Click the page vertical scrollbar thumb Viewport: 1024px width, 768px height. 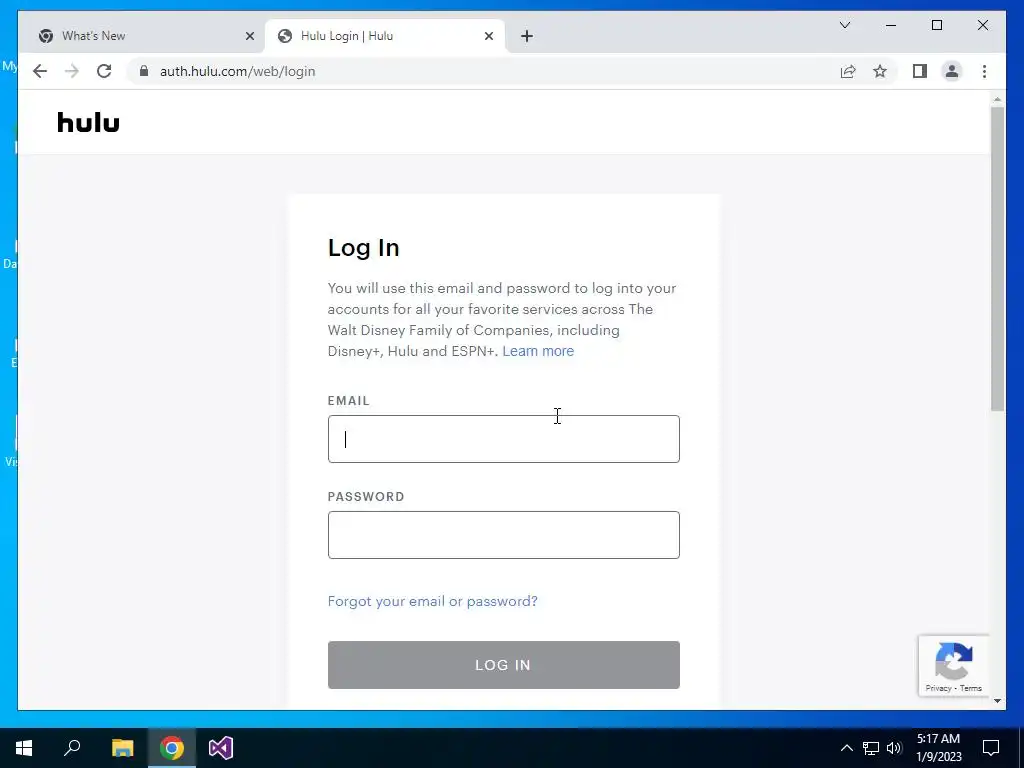pyautogui.click(x=997, y=259)
